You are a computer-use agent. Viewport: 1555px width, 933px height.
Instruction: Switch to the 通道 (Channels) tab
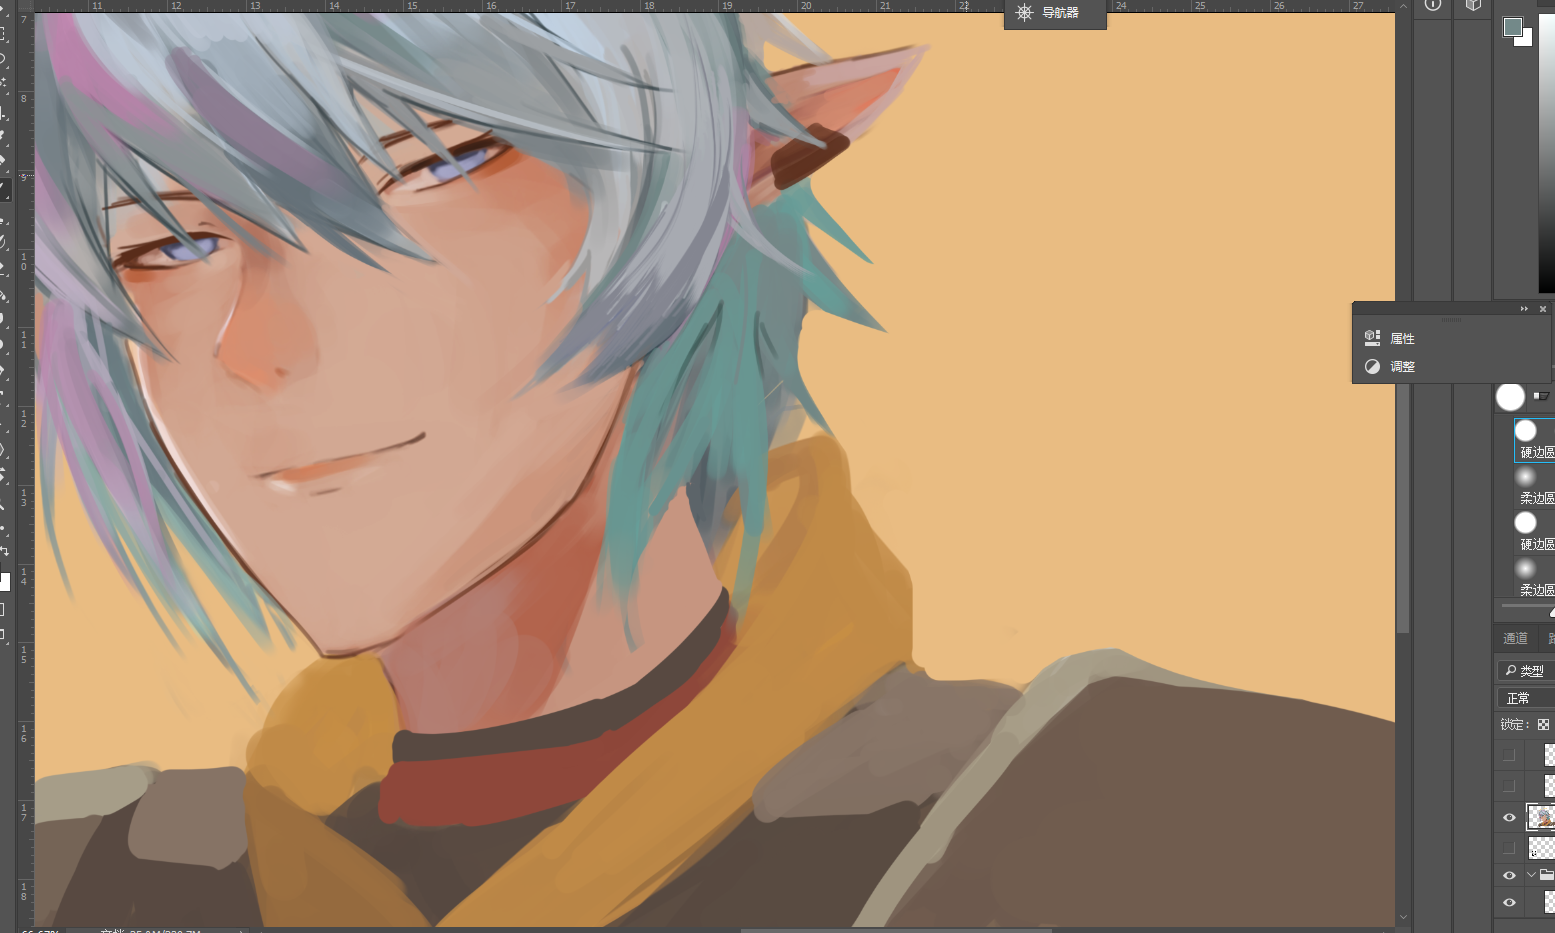pos(1515,638)
